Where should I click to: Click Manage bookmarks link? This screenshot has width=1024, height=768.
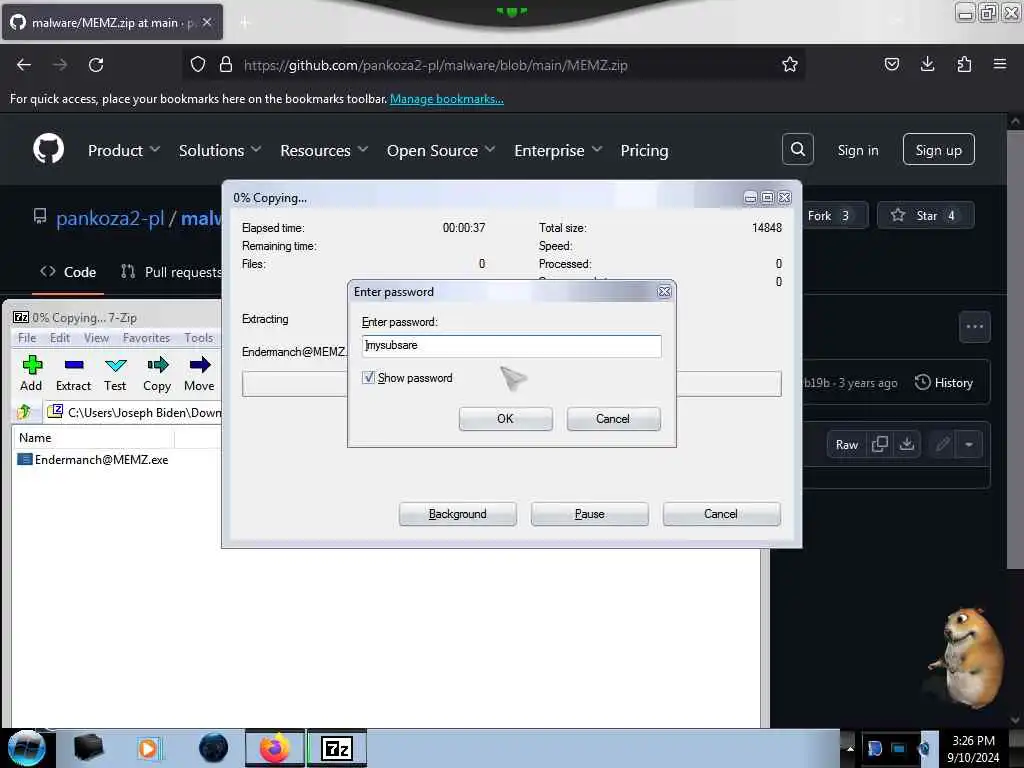447,99
